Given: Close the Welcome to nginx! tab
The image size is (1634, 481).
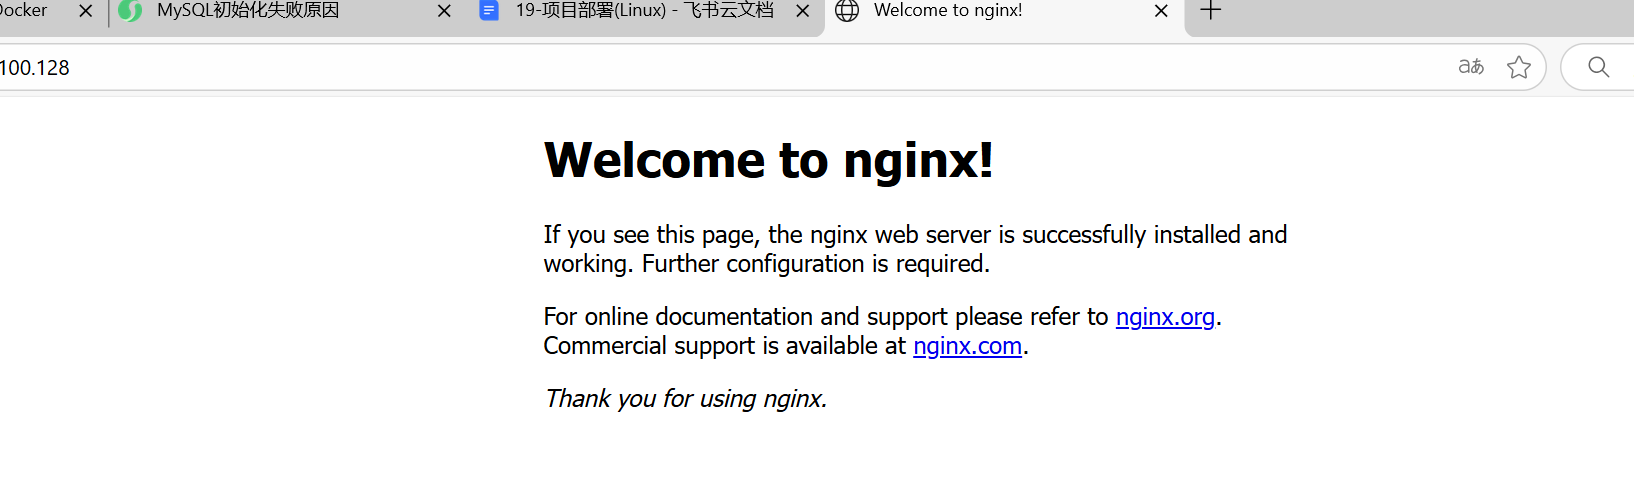Looking at the screenshot, I should click(x=1161, y=11).
